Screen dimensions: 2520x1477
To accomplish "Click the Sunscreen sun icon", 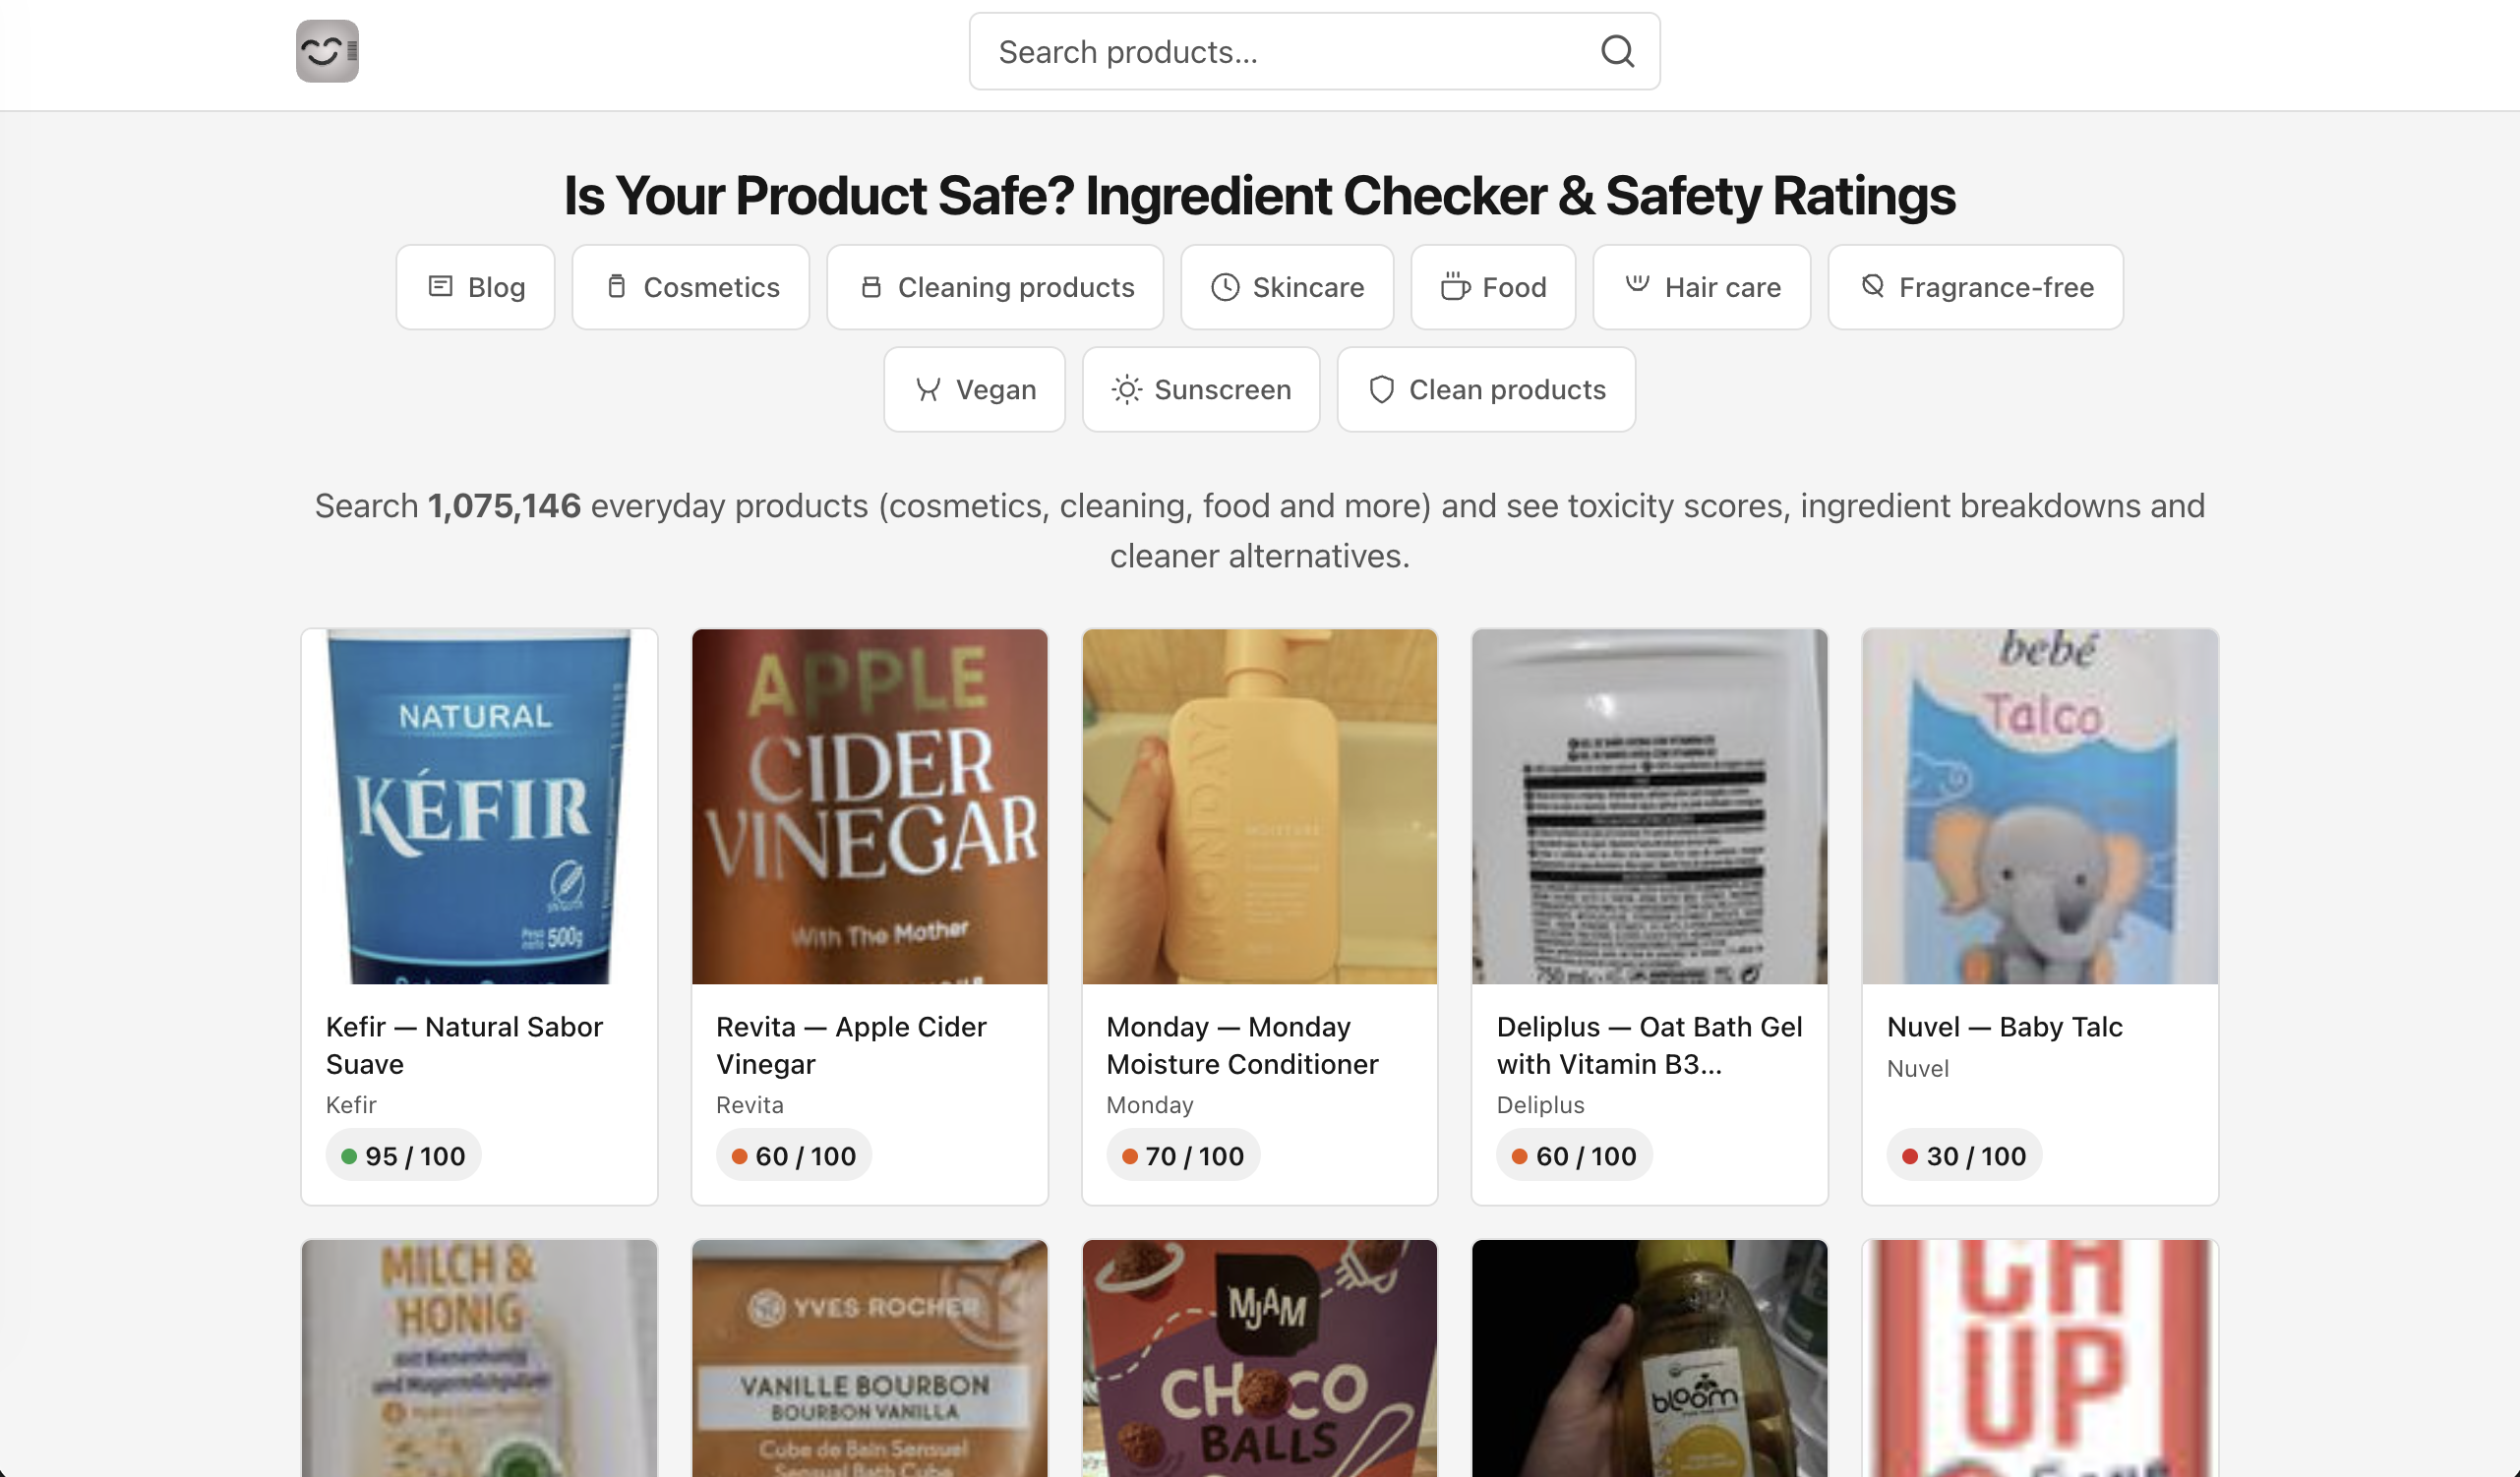I will (x=1126, y=389).
